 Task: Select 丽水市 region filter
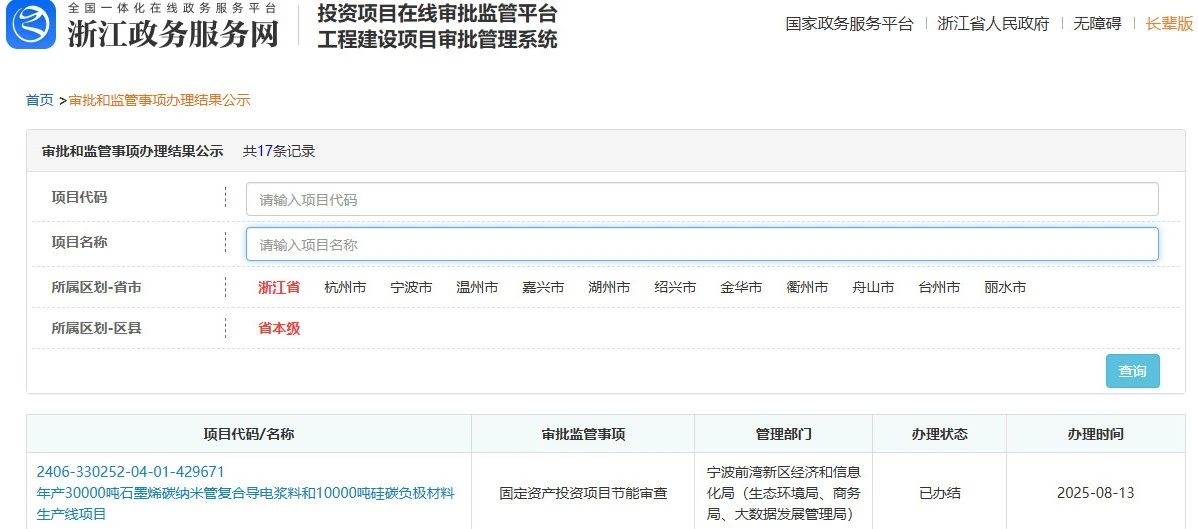pos(1005,287)
